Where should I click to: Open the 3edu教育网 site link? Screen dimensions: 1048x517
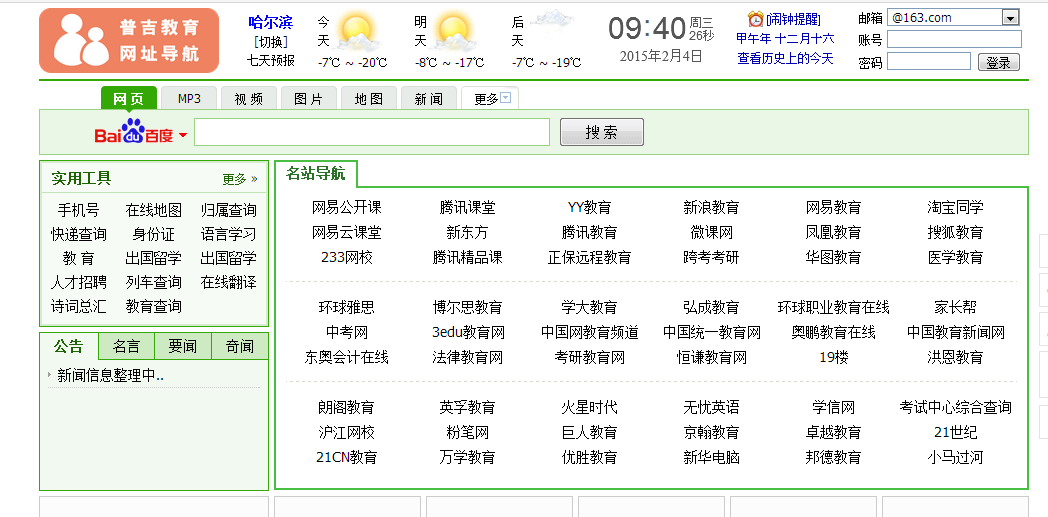[x=468, y=332]
